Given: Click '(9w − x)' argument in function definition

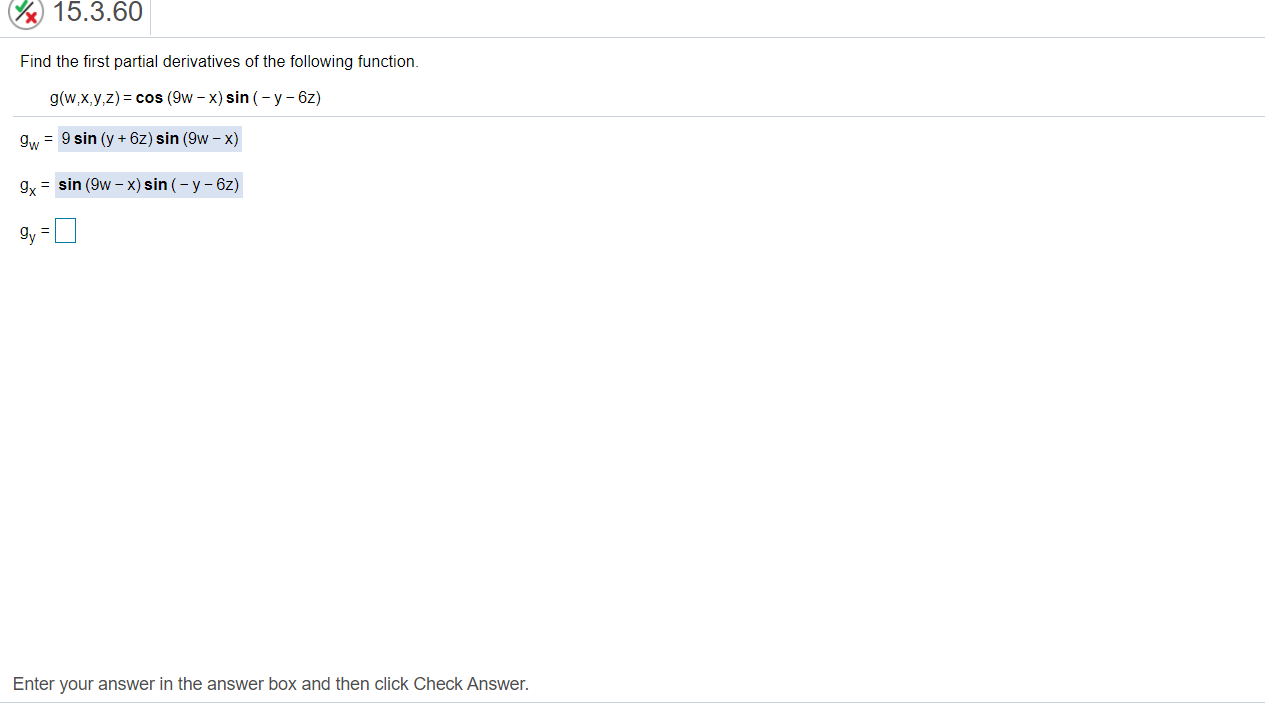Looking at the screenshot, I should 195,98.
